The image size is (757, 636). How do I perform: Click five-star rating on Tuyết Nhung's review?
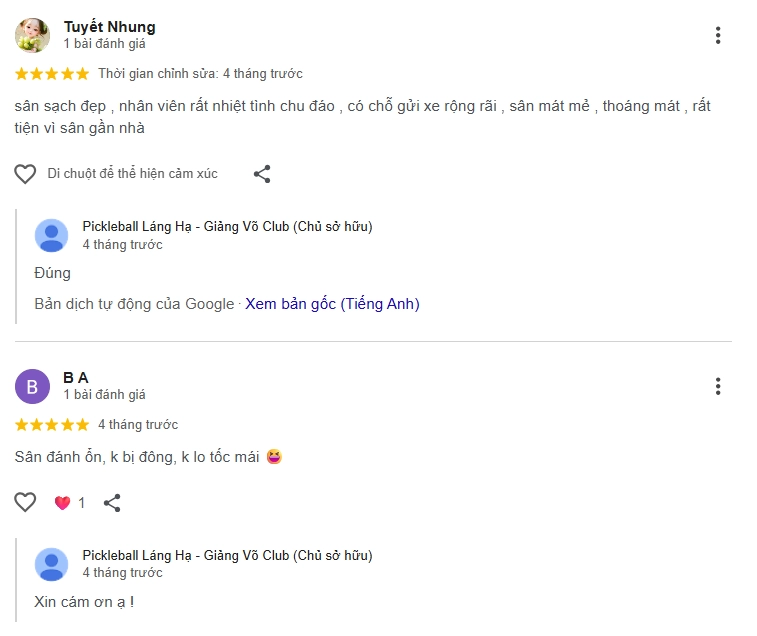coord(52,74)
